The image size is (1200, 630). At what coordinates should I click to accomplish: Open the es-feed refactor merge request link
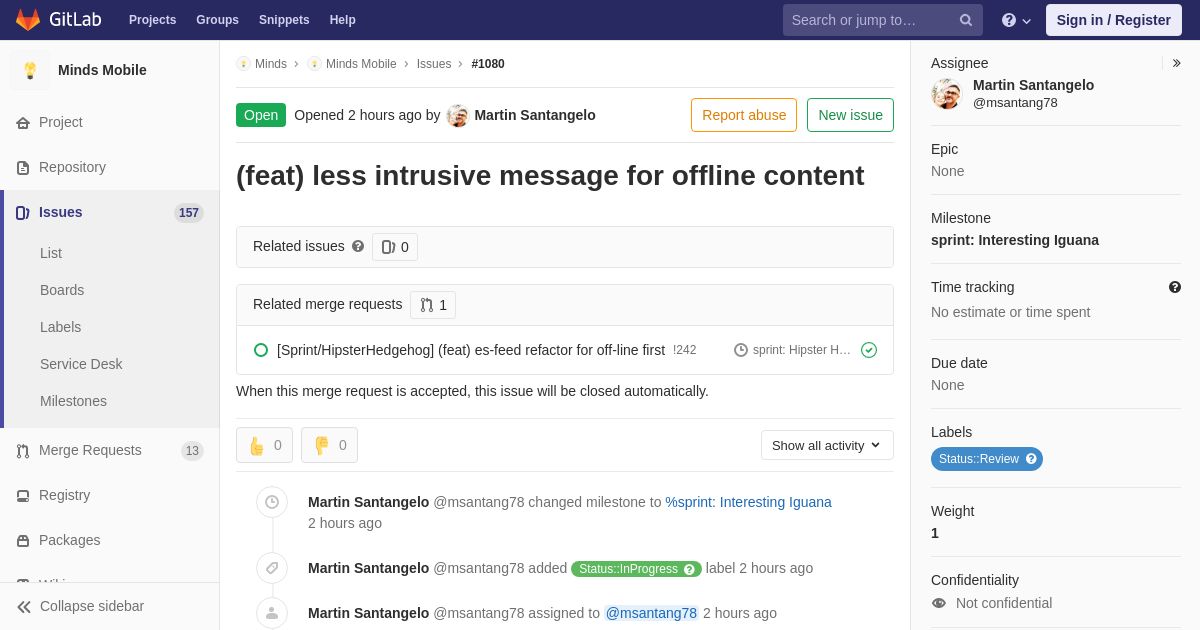point(471,350)
